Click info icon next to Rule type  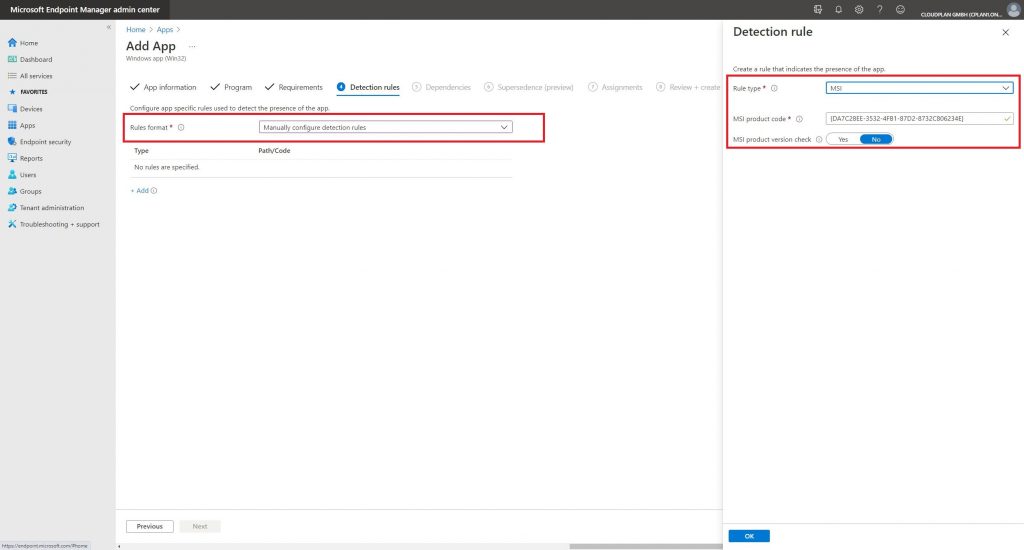(x=774, y=88)
